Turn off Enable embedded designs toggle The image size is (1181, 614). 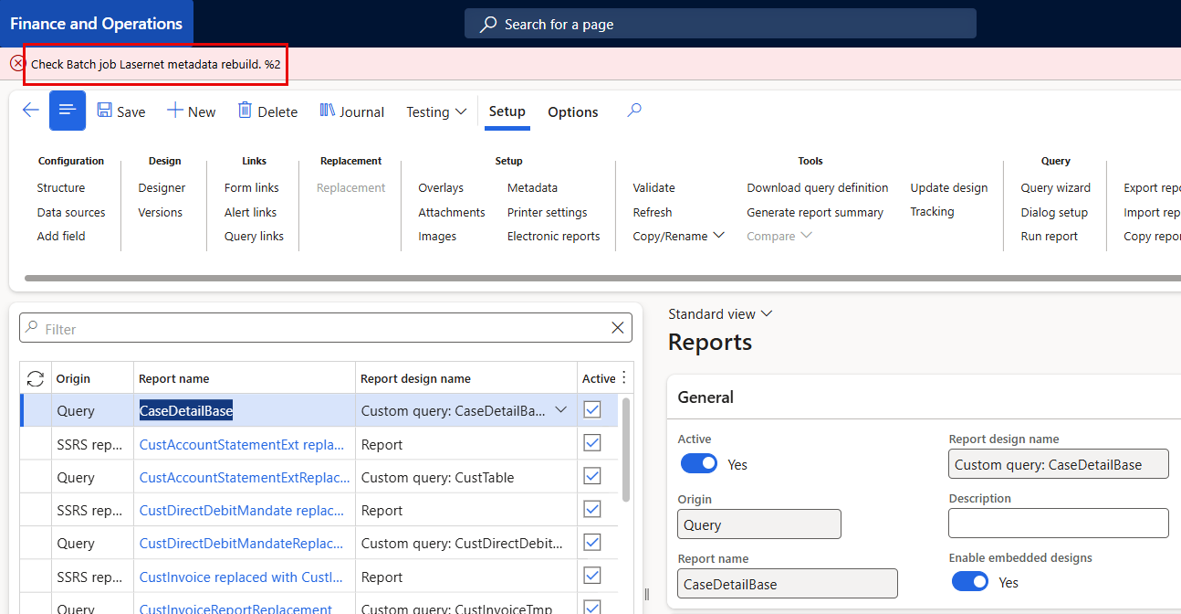tap(970, 582)
